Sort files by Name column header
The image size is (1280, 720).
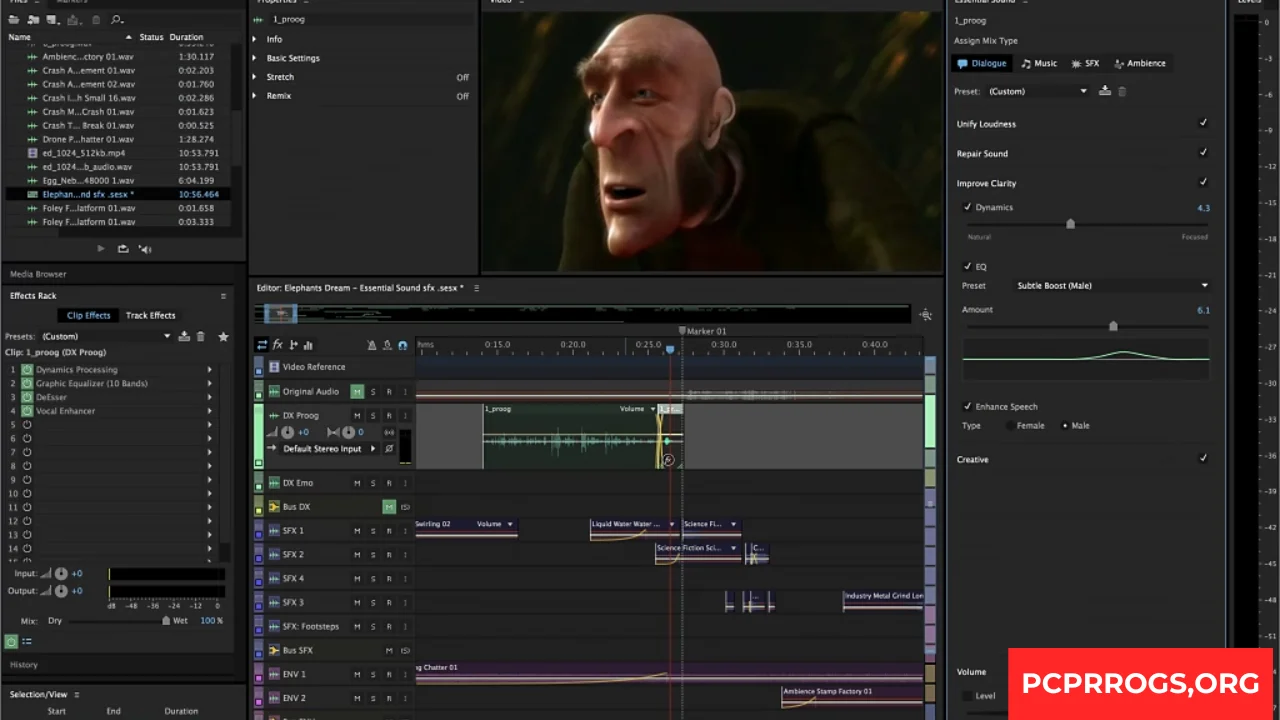click(20, 37)
